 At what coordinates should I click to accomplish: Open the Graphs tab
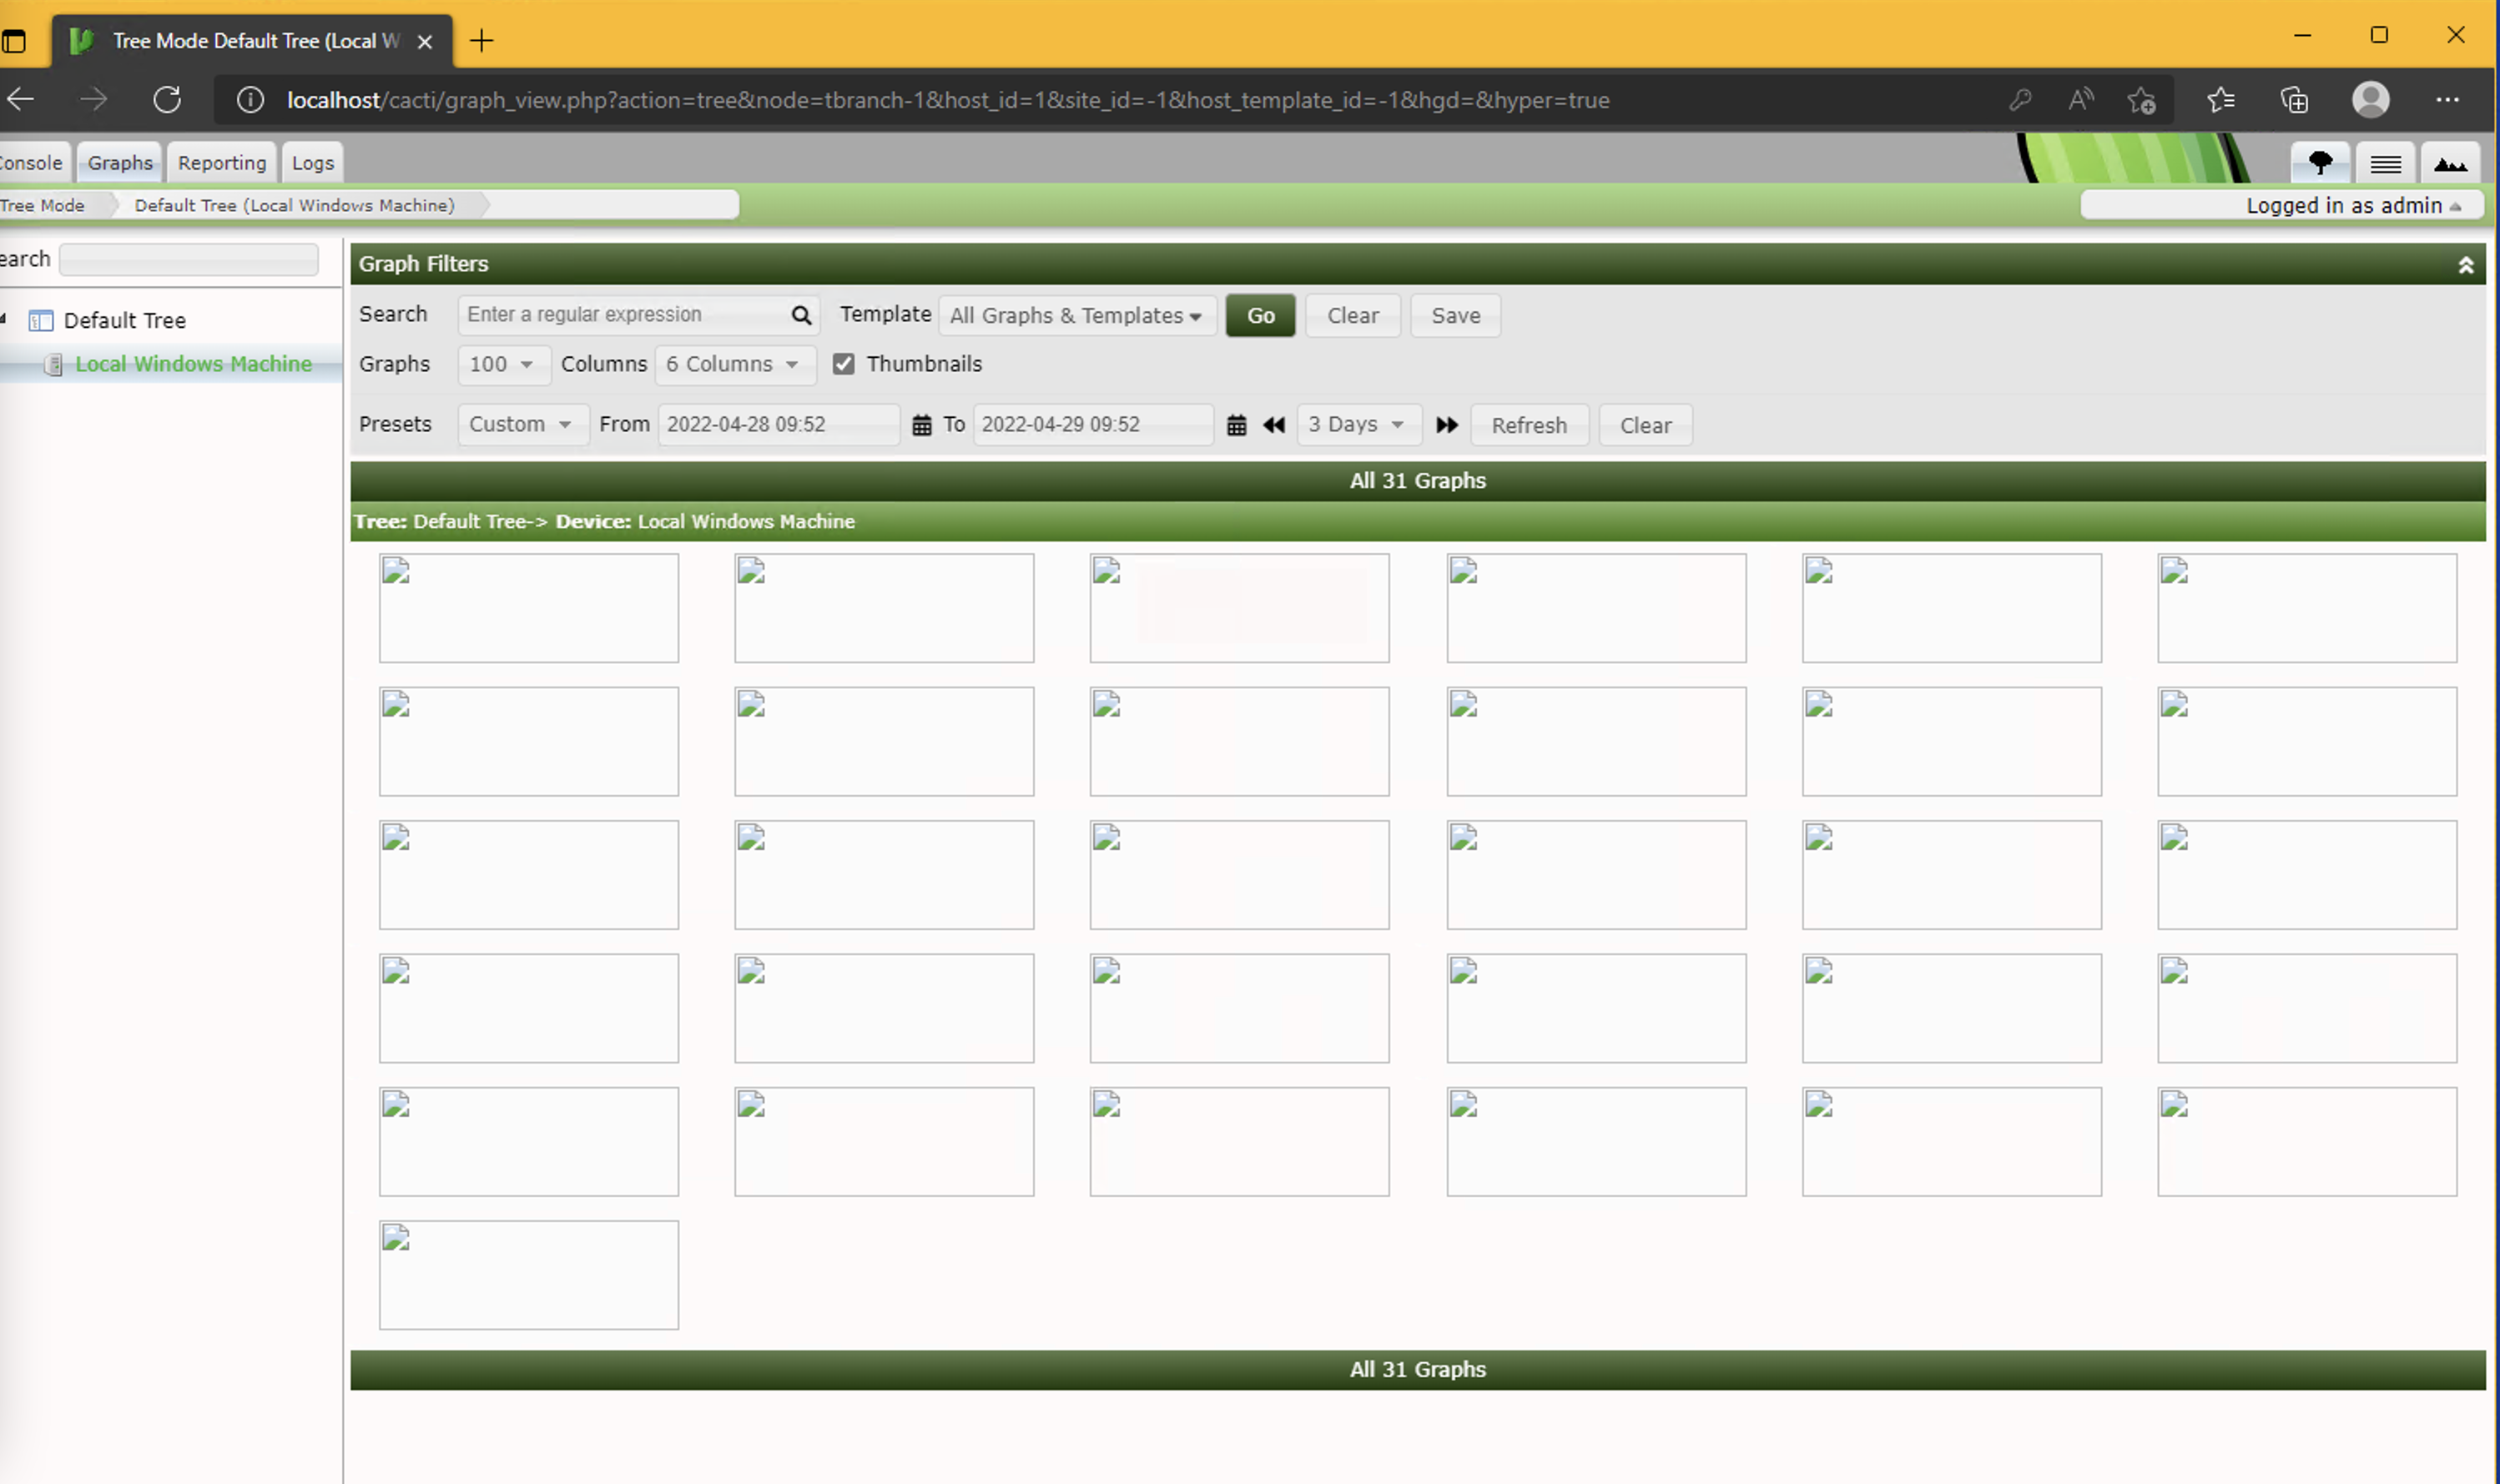120,163
